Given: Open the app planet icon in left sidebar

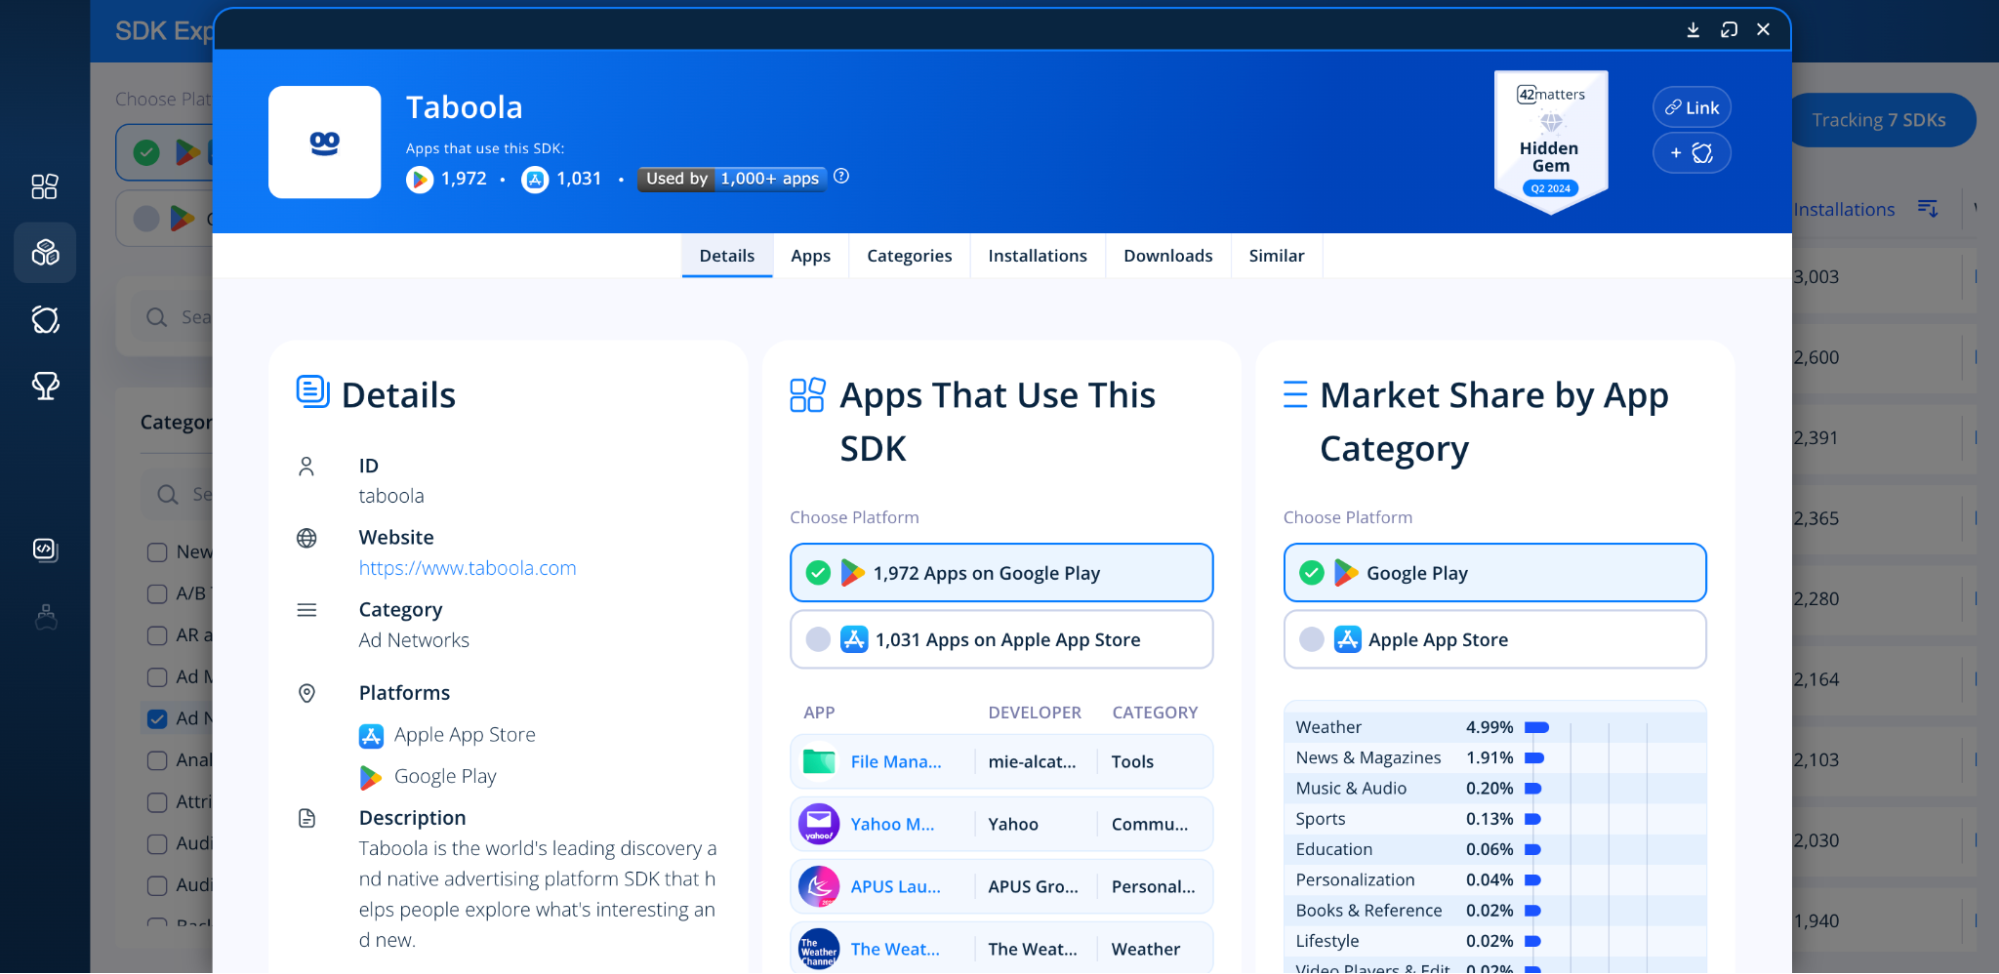Looking at the screenshot, I should pyautogui.click(x=45, y=319).
